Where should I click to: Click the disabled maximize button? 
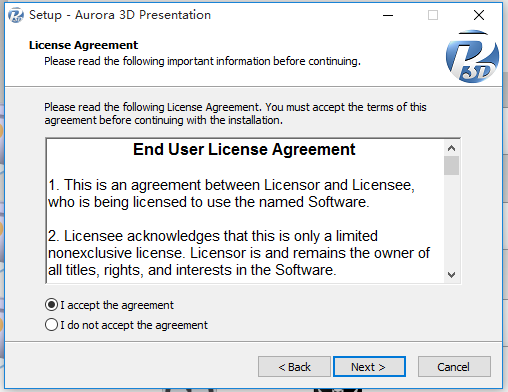coord(433,15)
